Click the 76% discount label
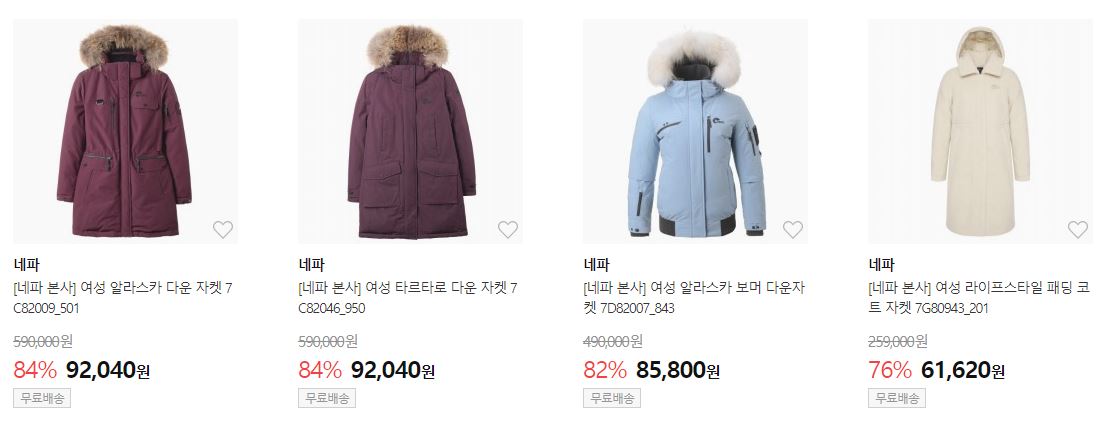 [890, 370]
